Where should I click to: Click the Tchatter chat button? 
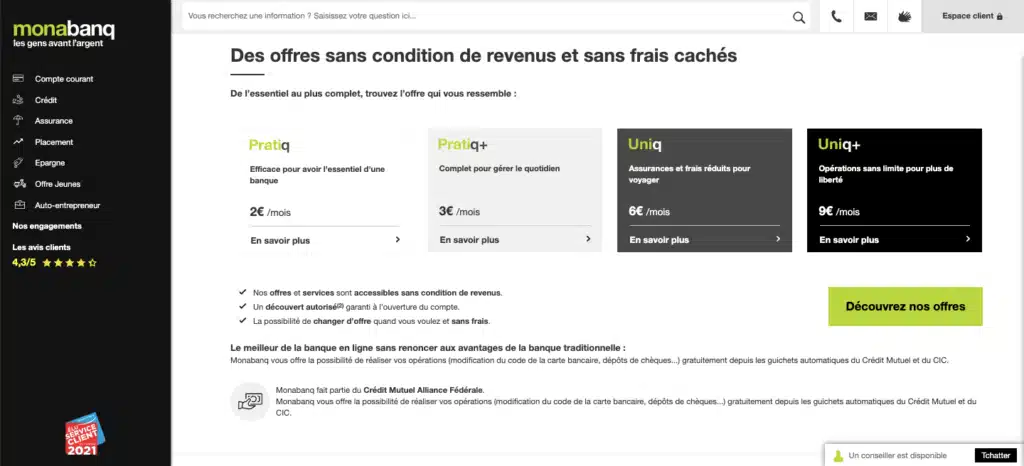click(995, 455)
